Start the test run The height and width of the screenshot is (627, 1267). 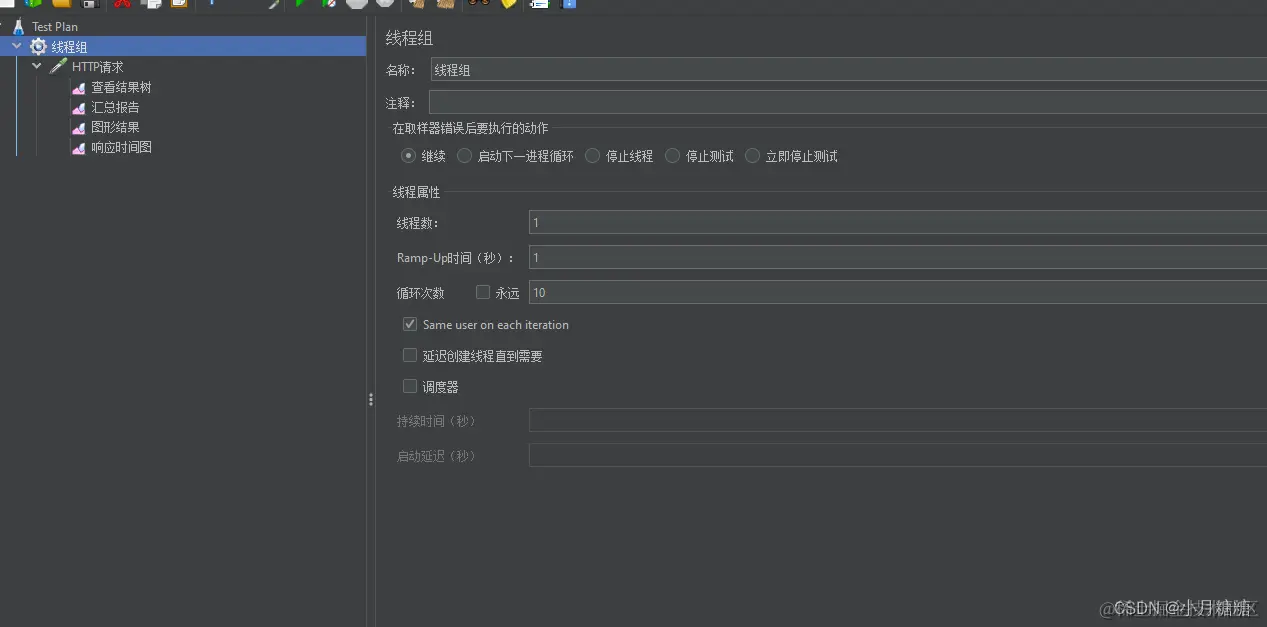coord(298,5)
